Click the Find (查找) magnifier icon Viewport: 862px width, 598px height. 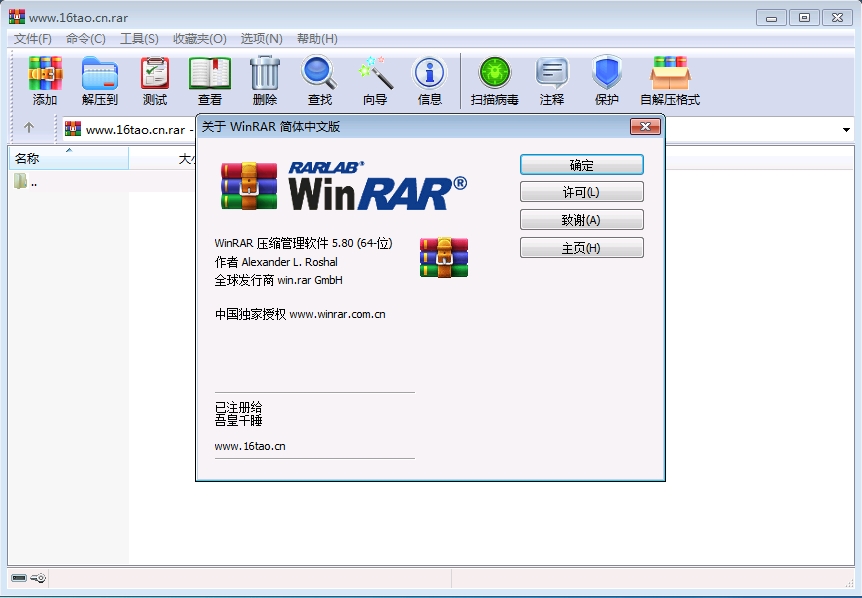coord(320,74)
